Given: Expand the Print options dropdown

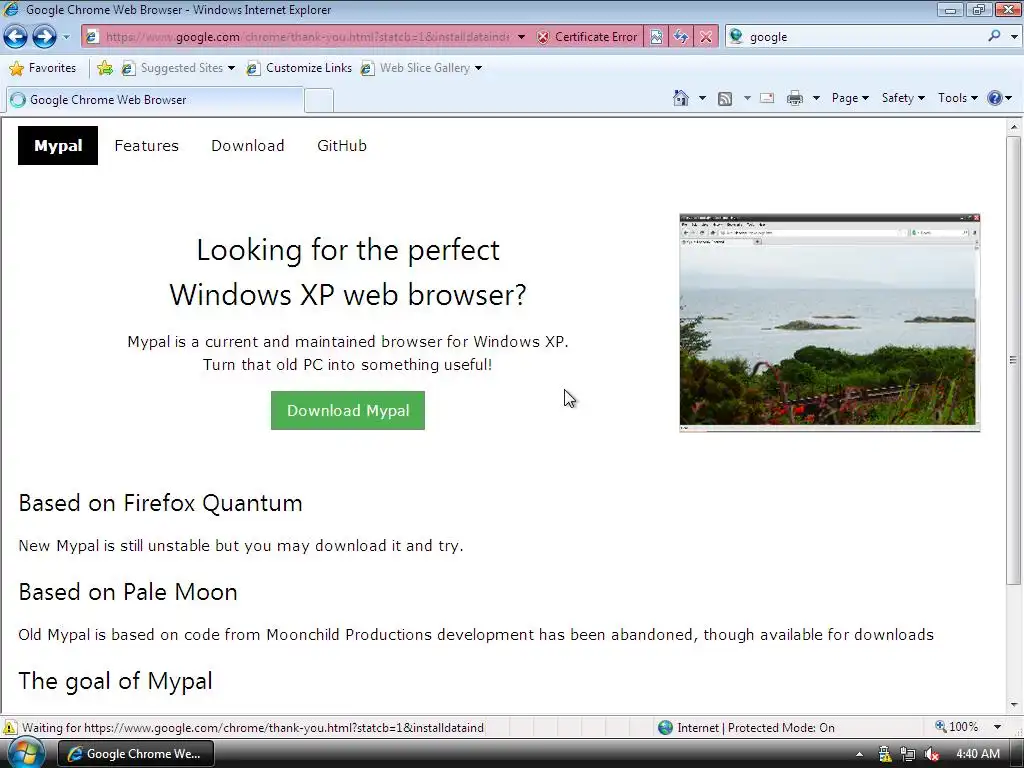Looking at the screenshot, I should [x=816, y=98].
